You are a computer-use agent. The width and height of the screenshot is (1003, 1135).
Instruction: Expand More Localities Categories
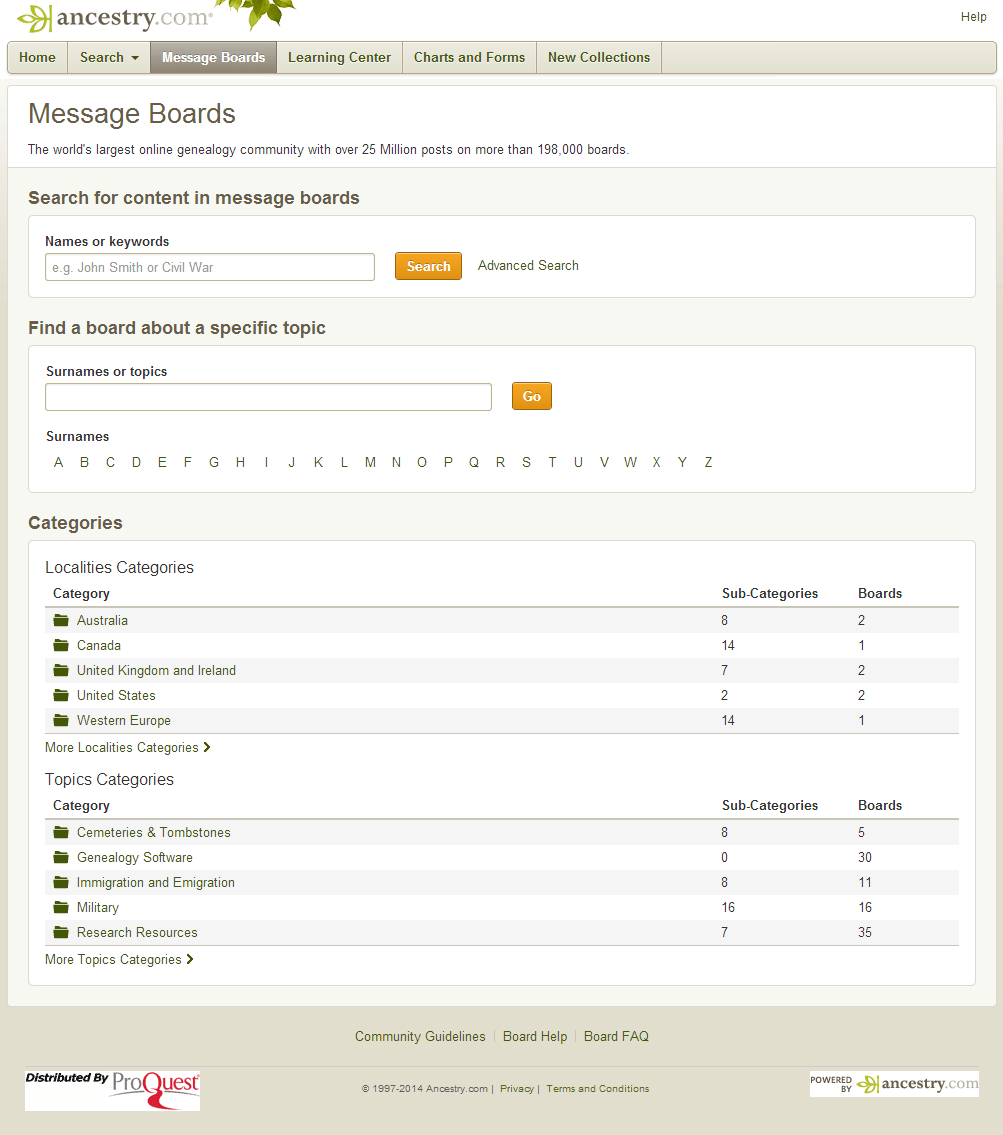[121, 747]
